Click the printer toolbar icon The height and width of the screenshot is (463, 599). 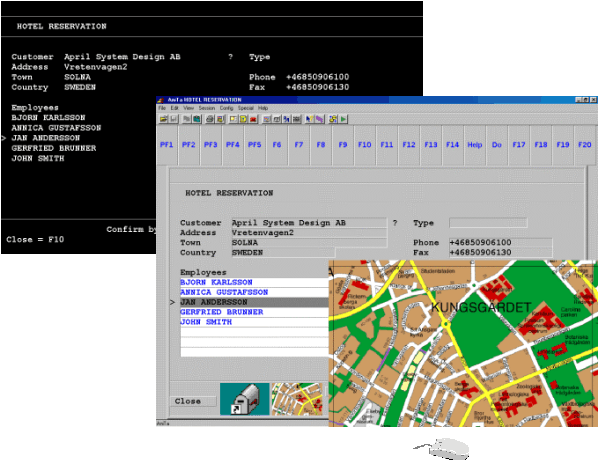210,119
